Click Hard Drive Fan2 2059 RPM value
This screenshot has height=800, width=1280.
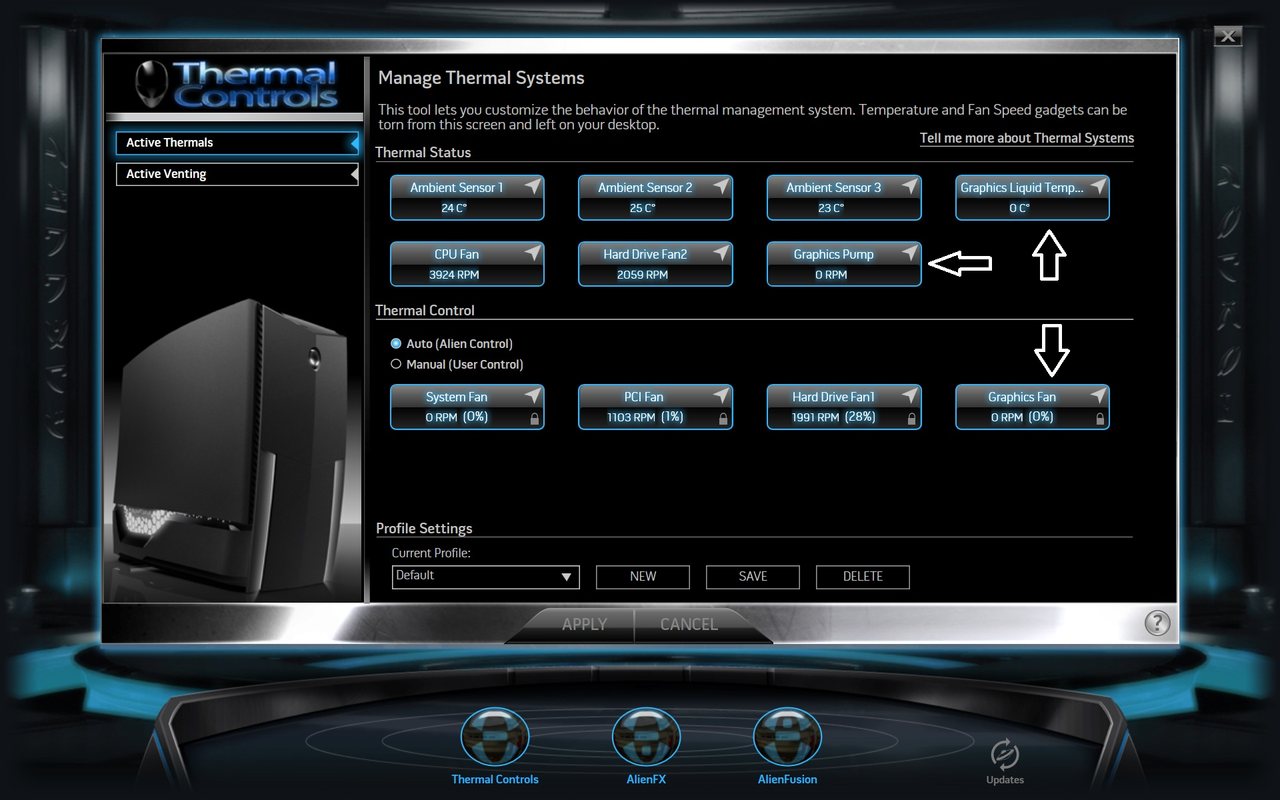click(643, 275)
